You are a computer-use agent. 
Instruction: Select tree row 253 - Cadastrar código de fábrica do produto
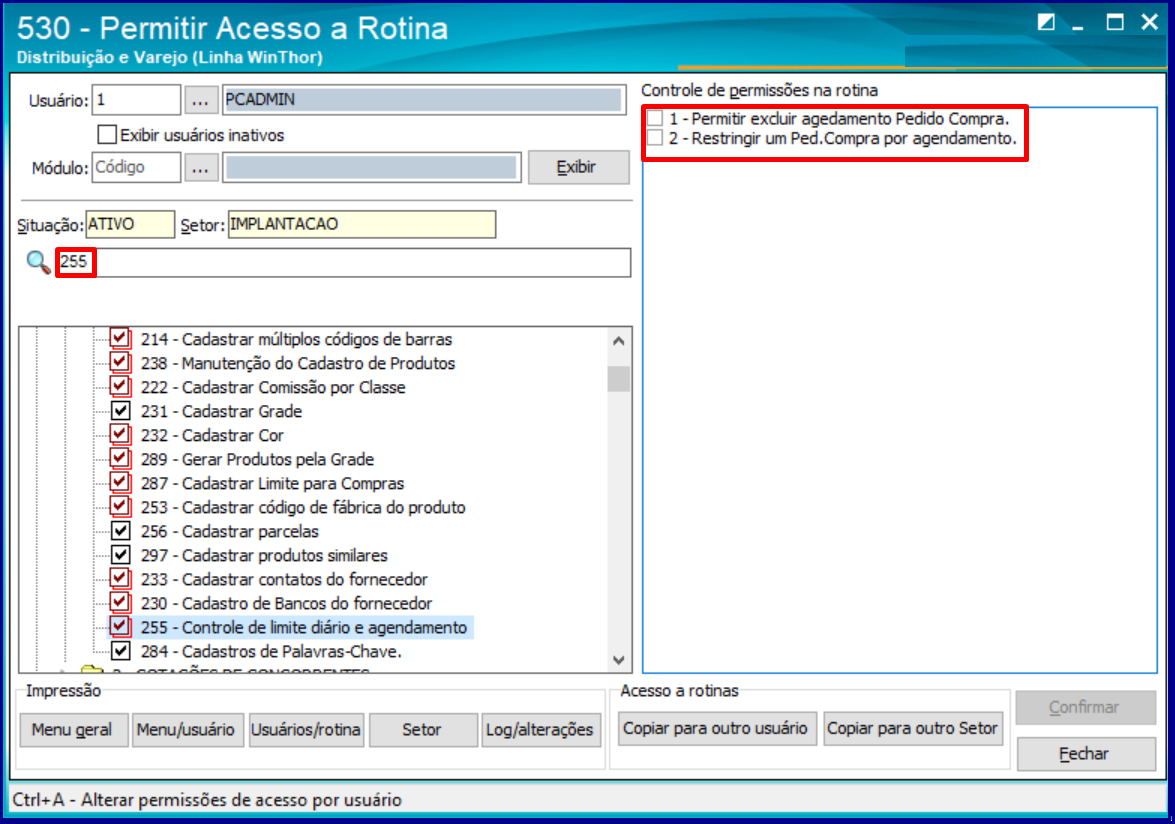pos(303,507)
